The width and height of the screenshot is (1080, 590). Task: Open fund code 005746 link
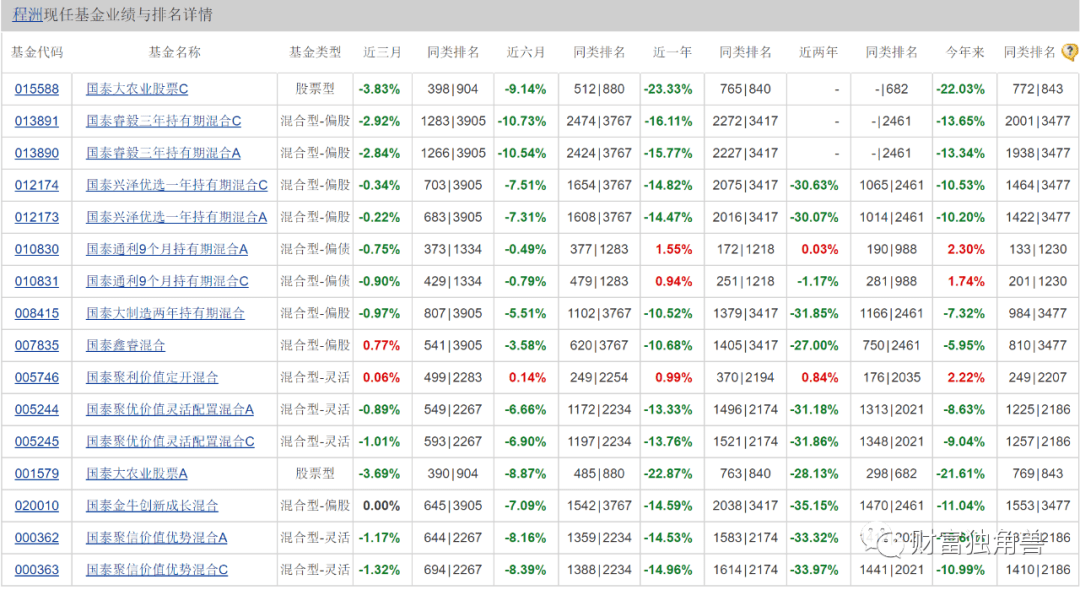(x=37, y=377)
